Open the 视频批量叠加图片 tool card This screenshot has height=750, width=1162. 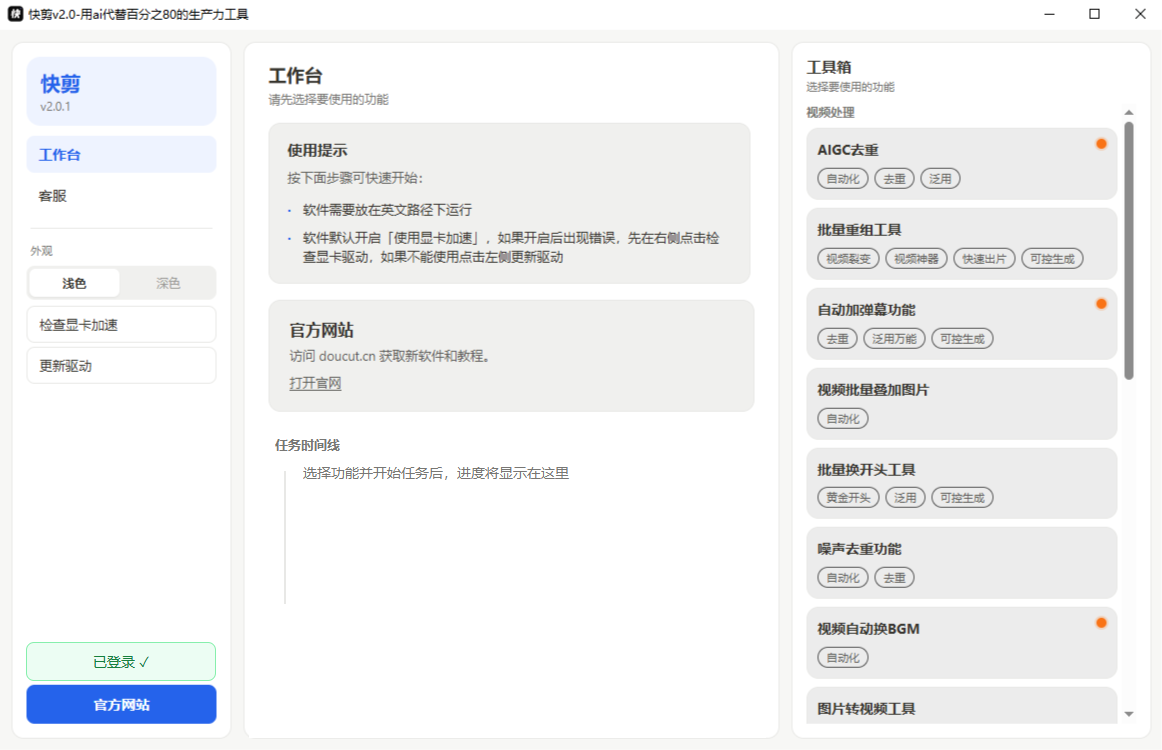coord(961,404)
